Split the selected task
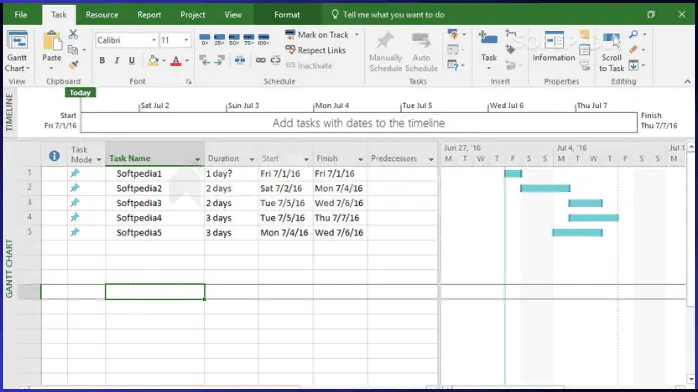 [239, 60]
